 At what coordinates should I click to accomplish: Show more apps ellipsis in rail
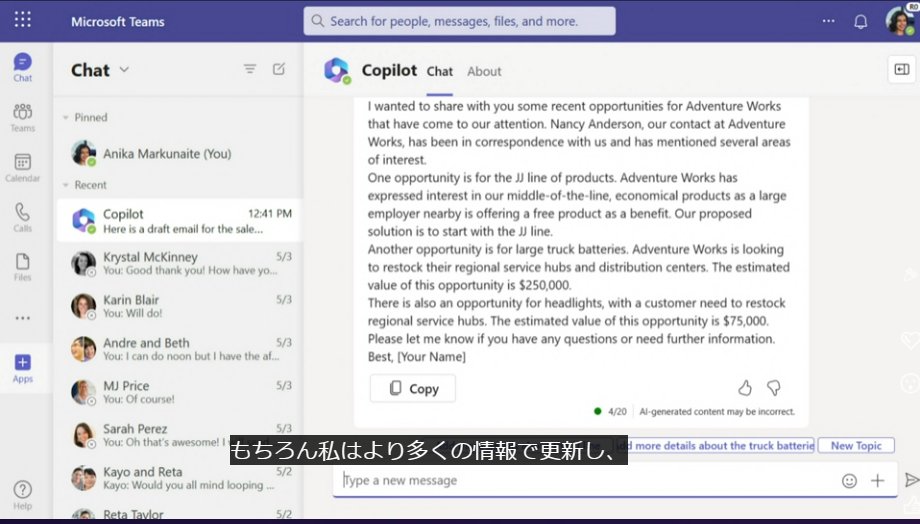(x=22, y=318)
